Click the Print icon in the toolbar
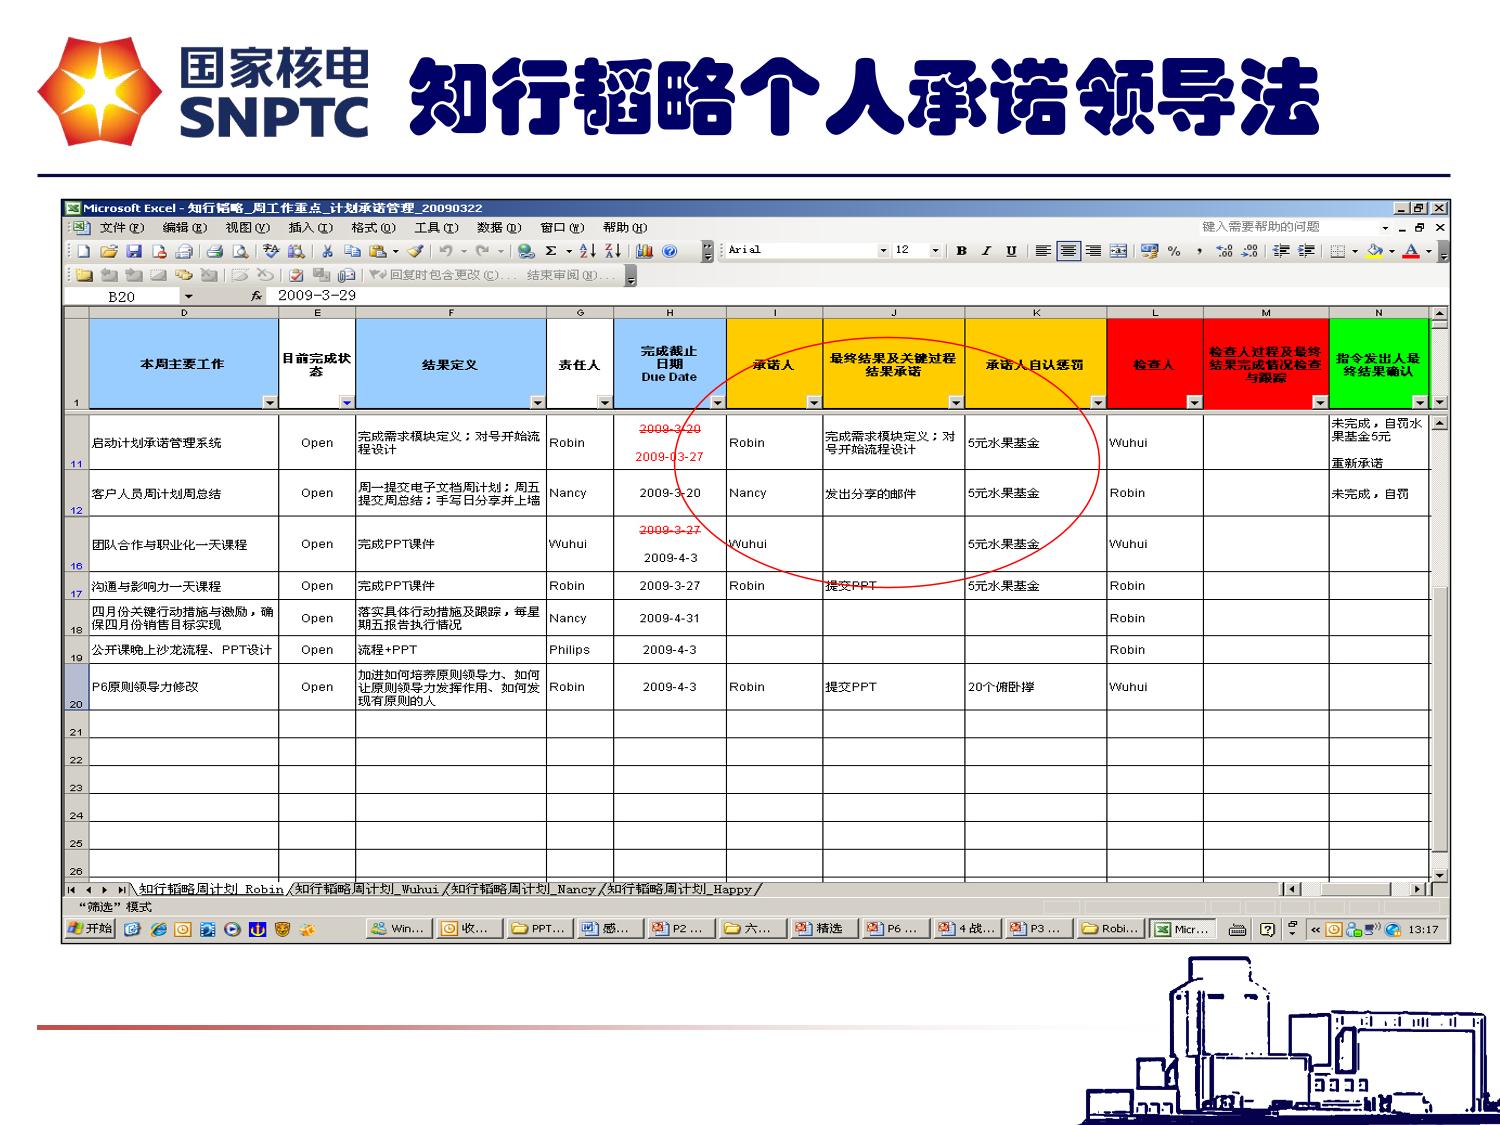The image size is (1500, 1125). point(214,251)
